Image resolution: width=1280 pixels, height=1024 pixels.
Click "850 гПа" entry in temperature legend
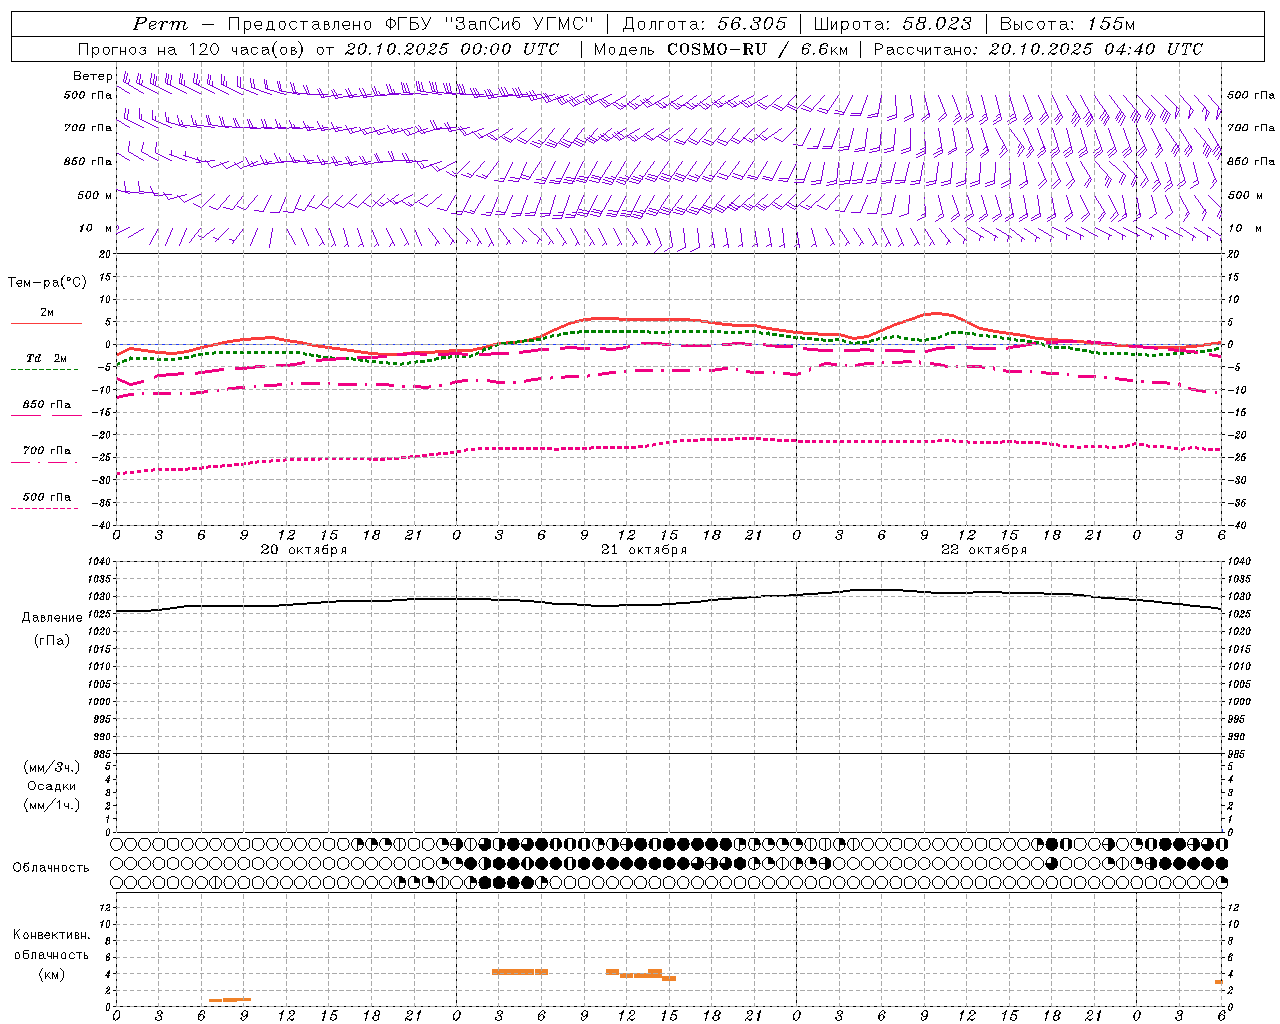coord(46,405)
